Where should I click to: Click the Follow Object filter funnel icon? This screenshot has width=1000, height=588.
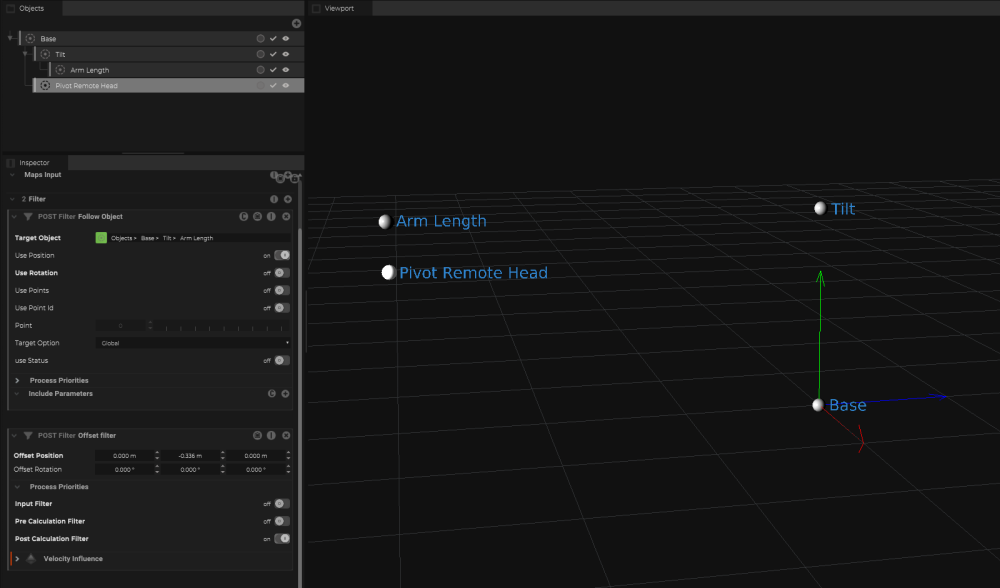point(28,216)
